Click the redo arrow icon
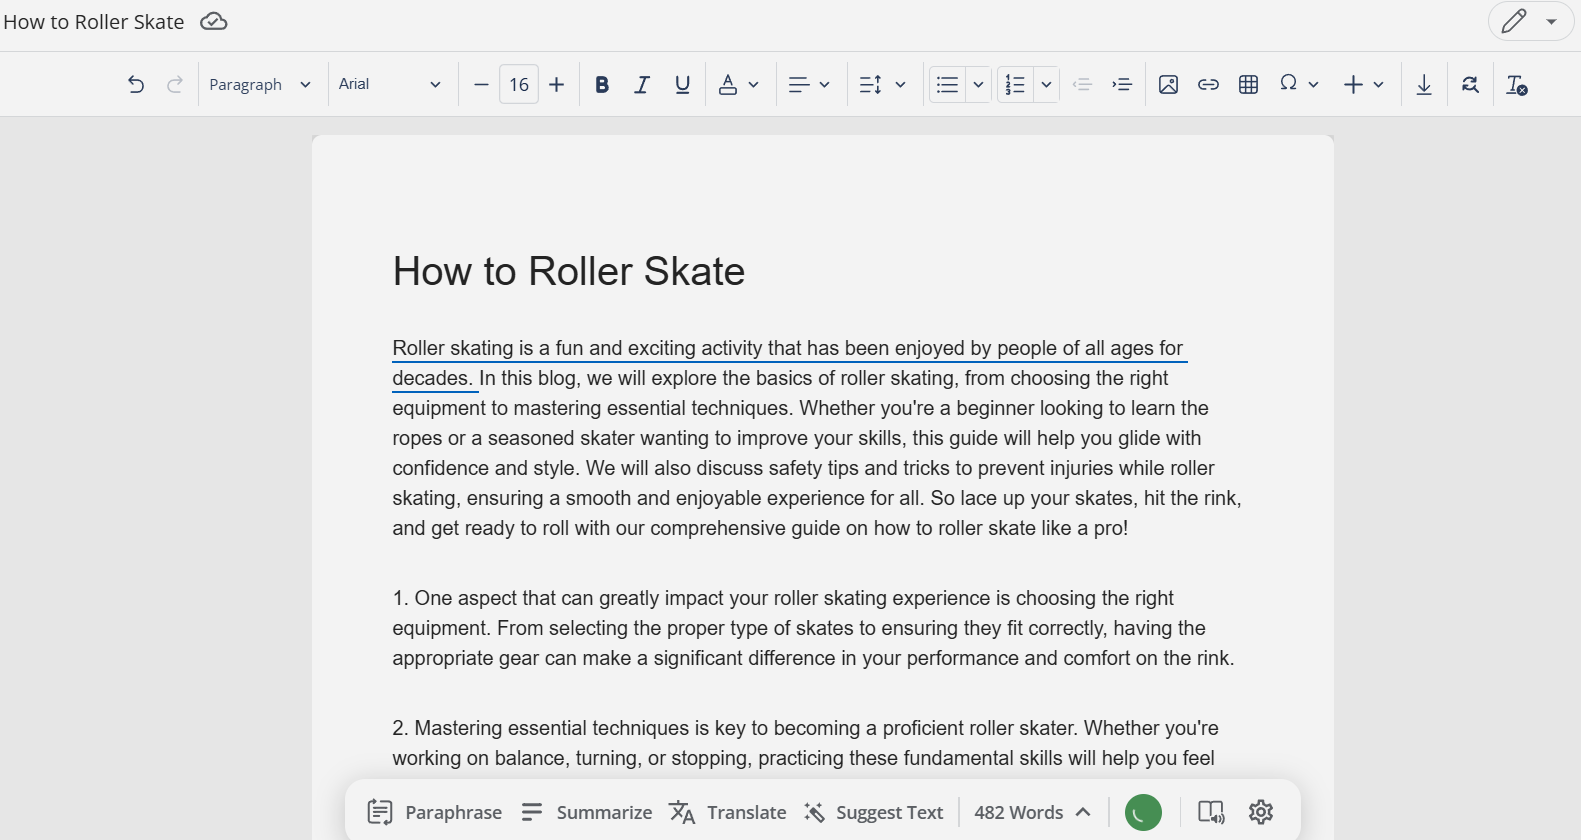The image size is (1581, 840). 175,85
